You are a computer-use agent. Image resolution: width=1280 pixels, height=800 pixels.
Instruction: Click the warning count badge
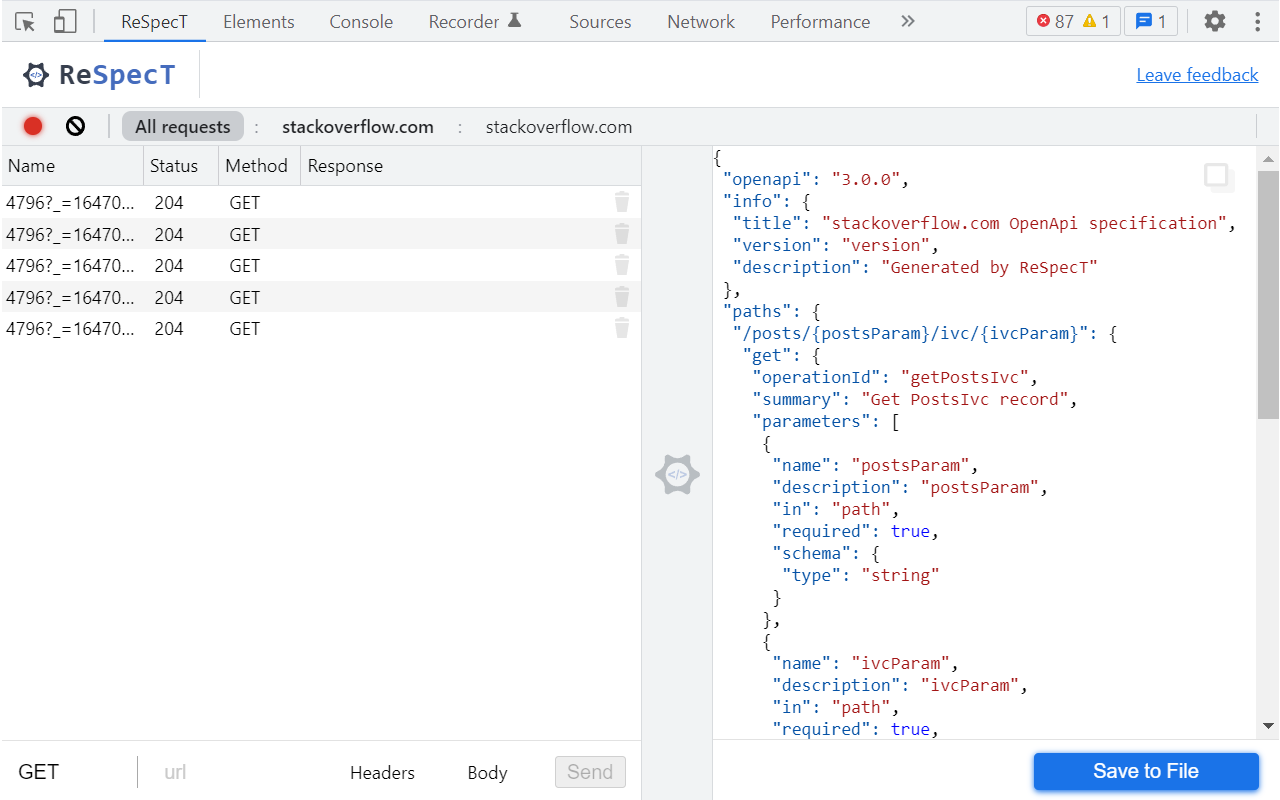coord(1095,20)
